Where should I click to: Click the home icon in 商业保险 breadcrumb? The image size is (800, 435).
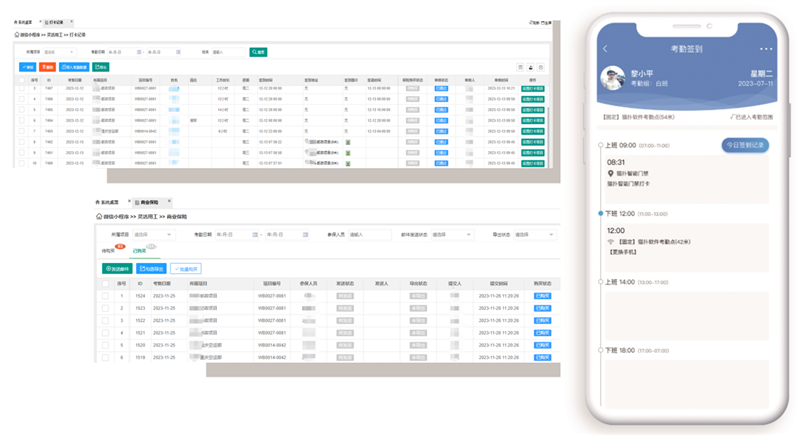(x=98, y=216)
